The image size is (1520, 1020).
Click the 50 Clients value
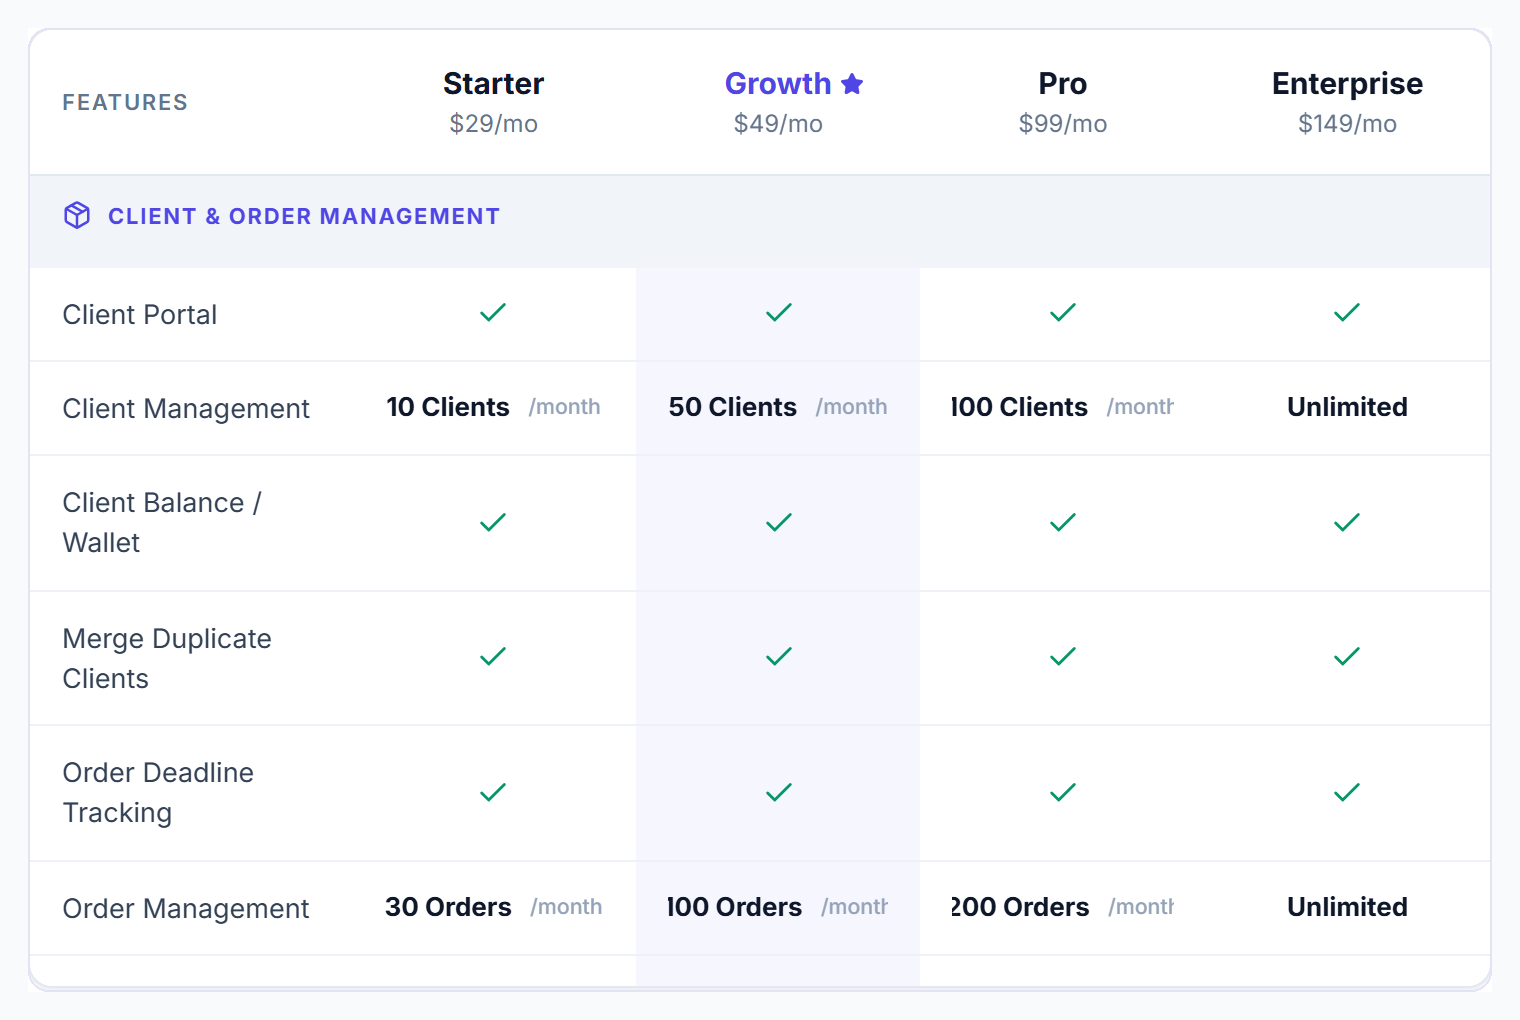733,407
